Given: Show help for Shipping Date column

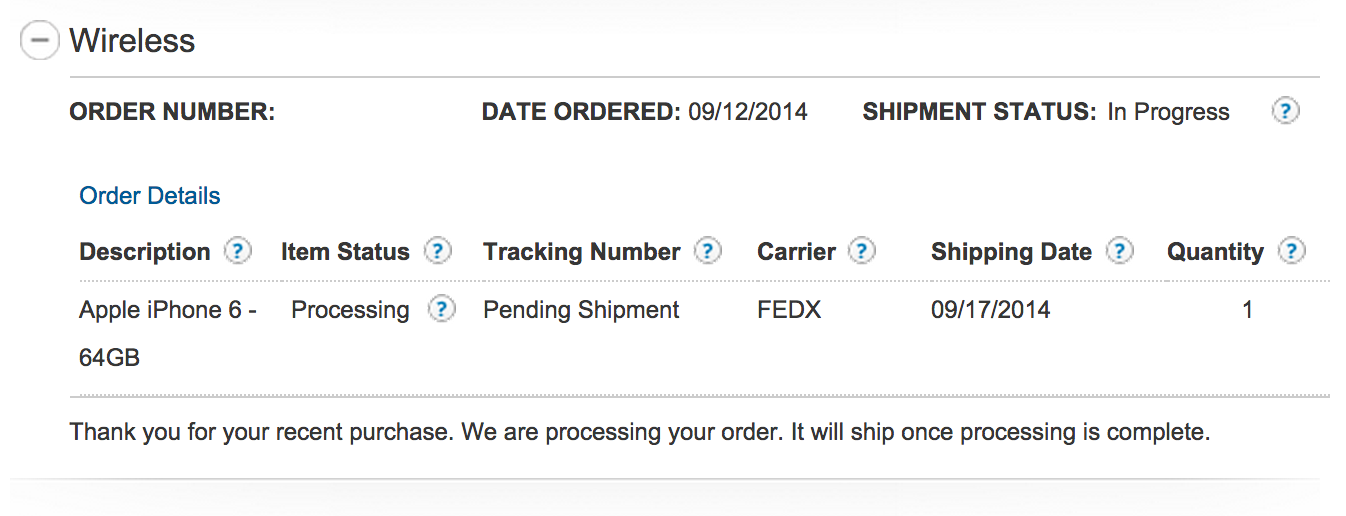Looking at the screenshot, I should click(x=1120, y=250).
